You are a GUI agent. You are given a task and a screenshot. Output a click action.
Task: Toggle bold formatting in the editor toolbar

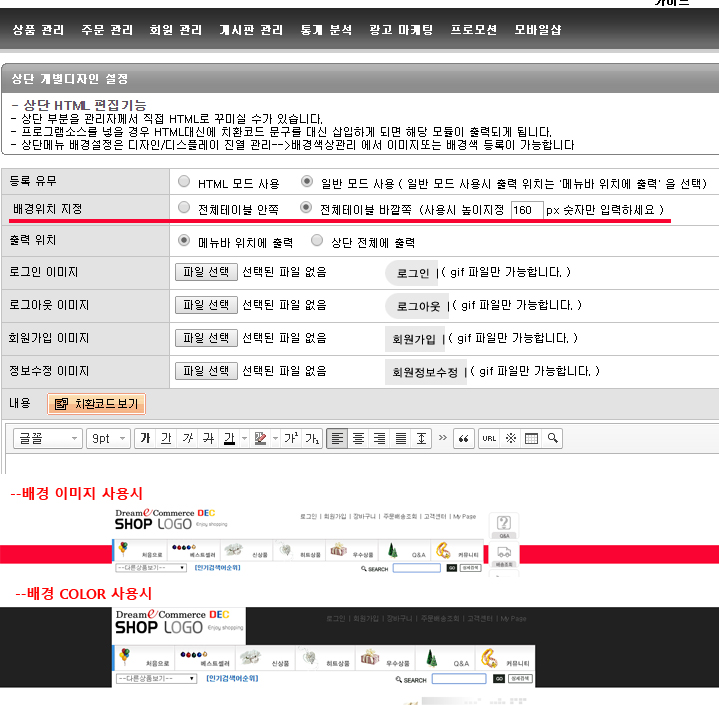click(x=145, y=439)
